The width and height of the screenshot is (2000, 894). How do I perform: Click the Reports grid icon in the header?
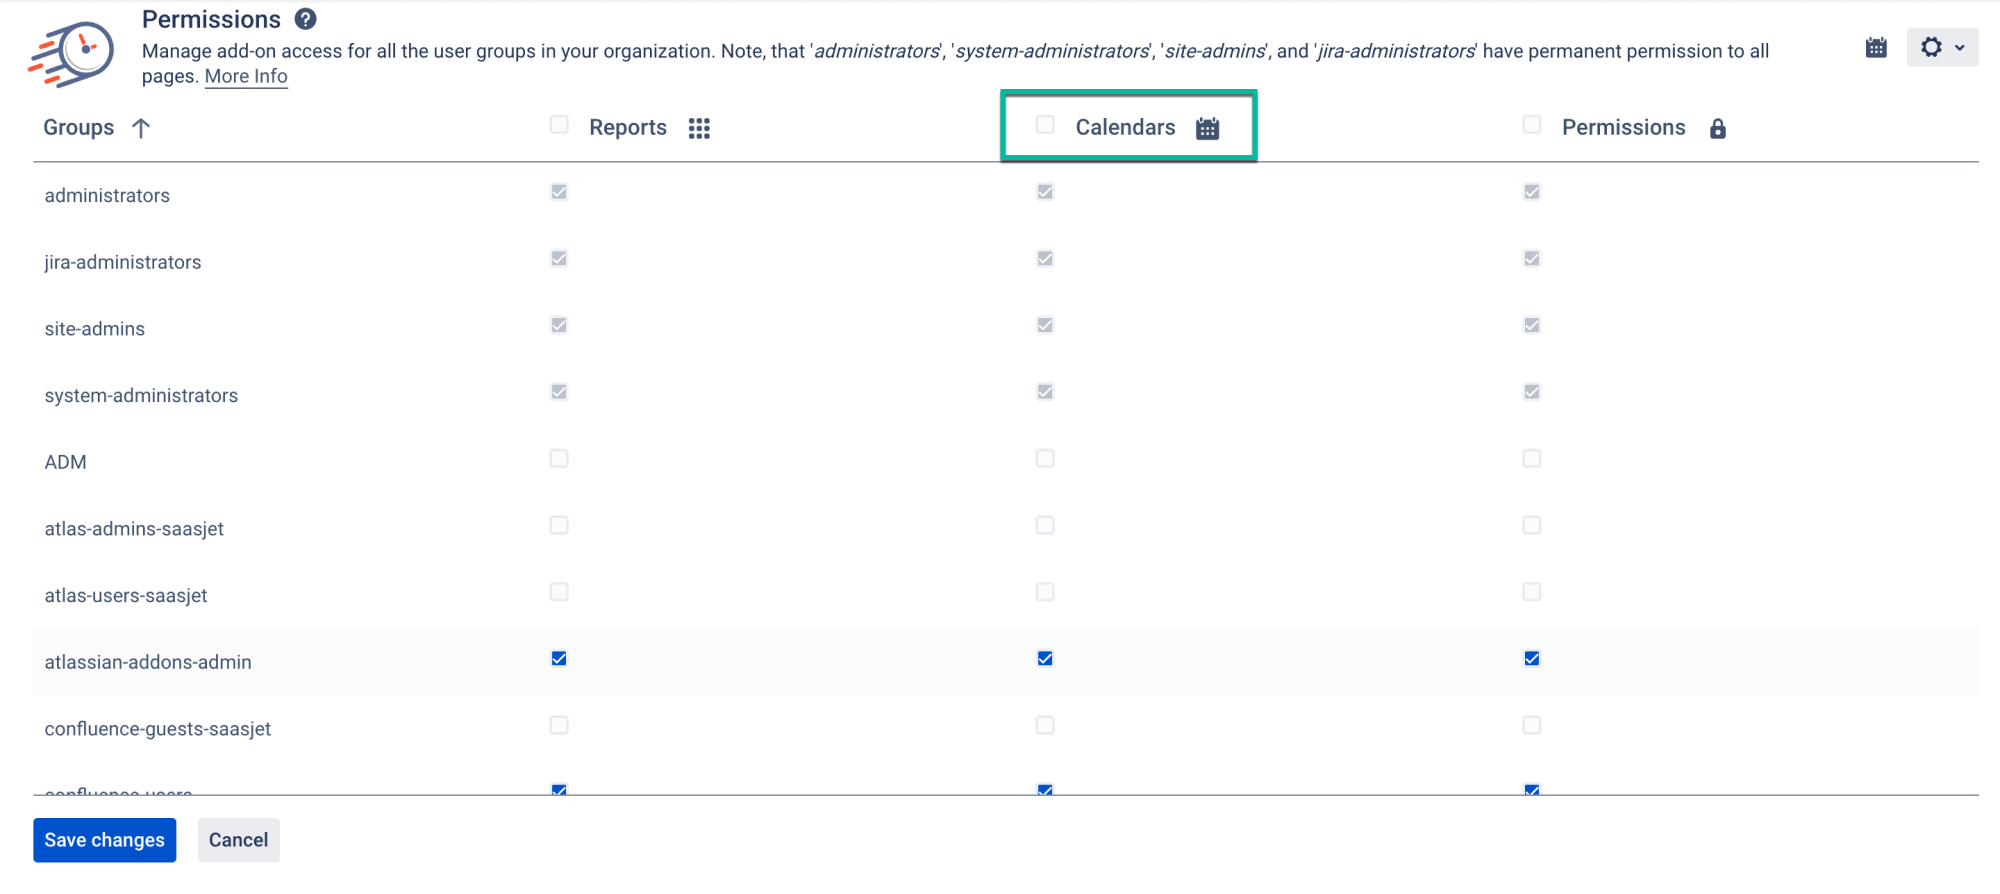point(699,128)
